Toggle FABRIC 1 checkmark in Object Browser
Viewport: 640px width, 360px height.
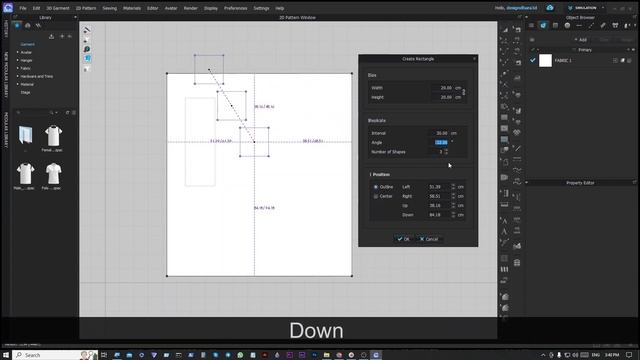(x=533, y=60)
